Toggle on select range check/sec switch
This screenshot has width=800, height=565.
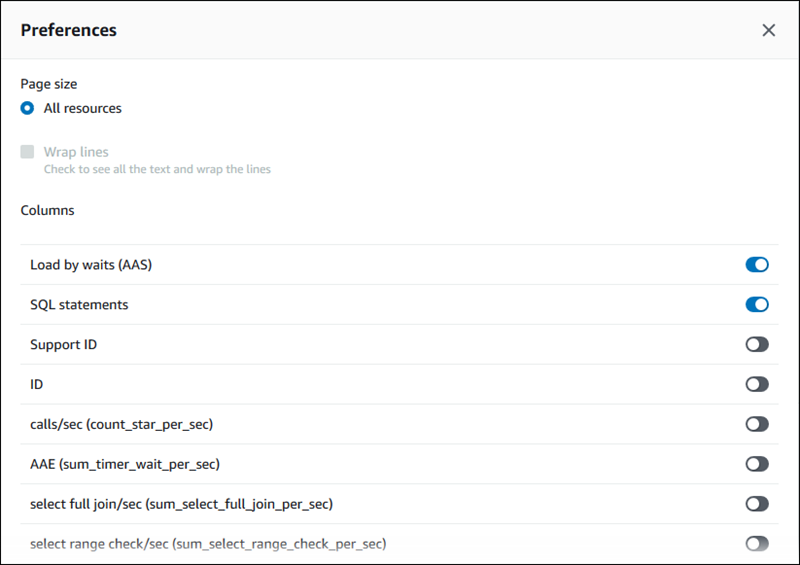coord(757,544)
